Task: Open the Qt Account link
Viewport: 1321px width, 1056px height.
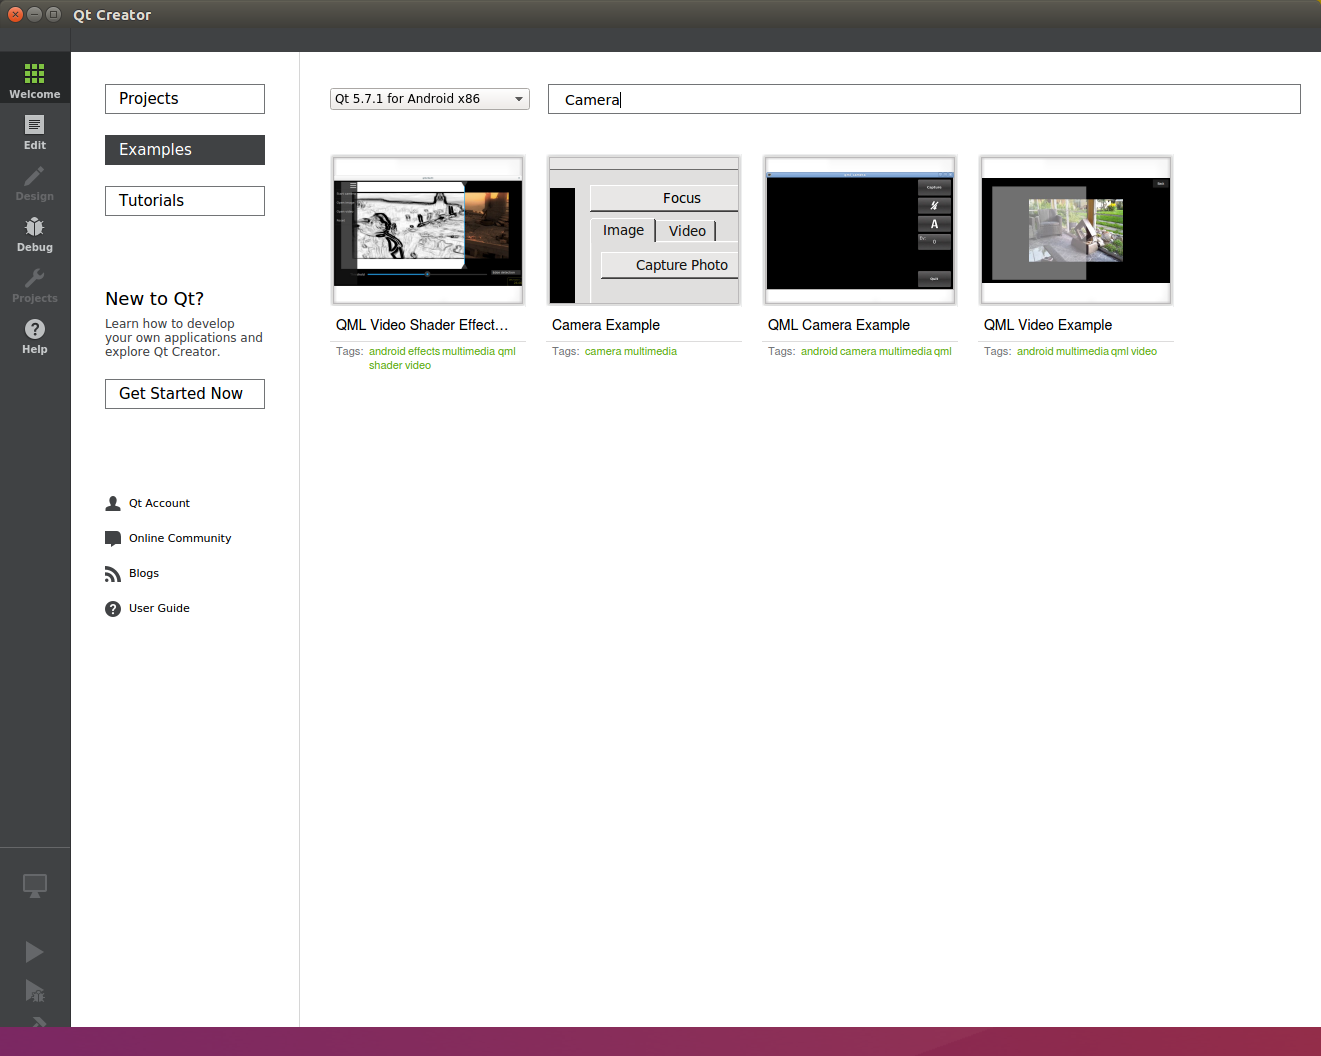Action: [159, 503]
